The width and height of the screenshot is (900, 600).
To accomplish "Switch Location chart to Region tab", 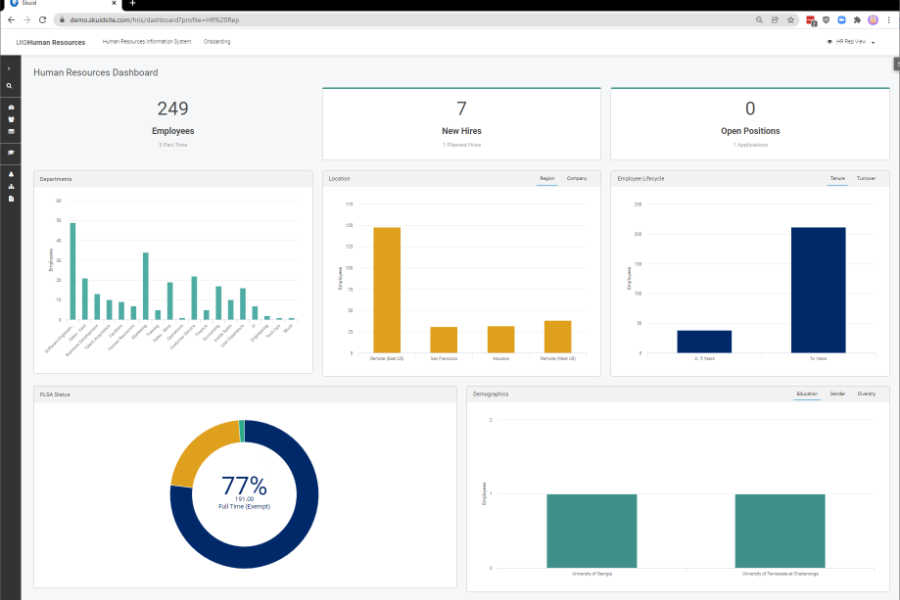I will 547,179.
